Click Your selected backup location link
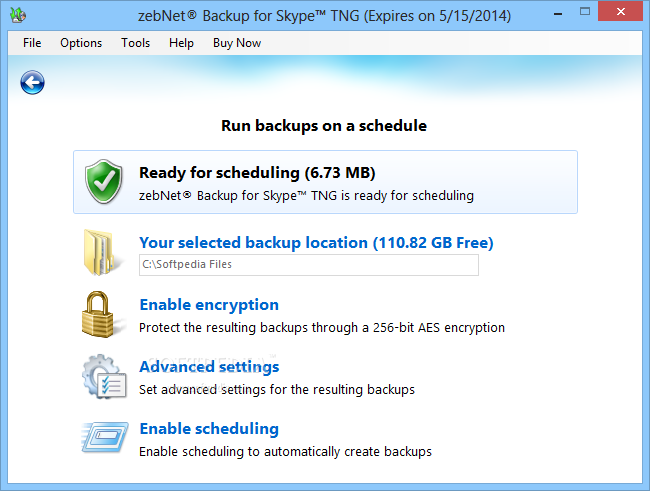 pyautogui.click(x=316, y=243)
